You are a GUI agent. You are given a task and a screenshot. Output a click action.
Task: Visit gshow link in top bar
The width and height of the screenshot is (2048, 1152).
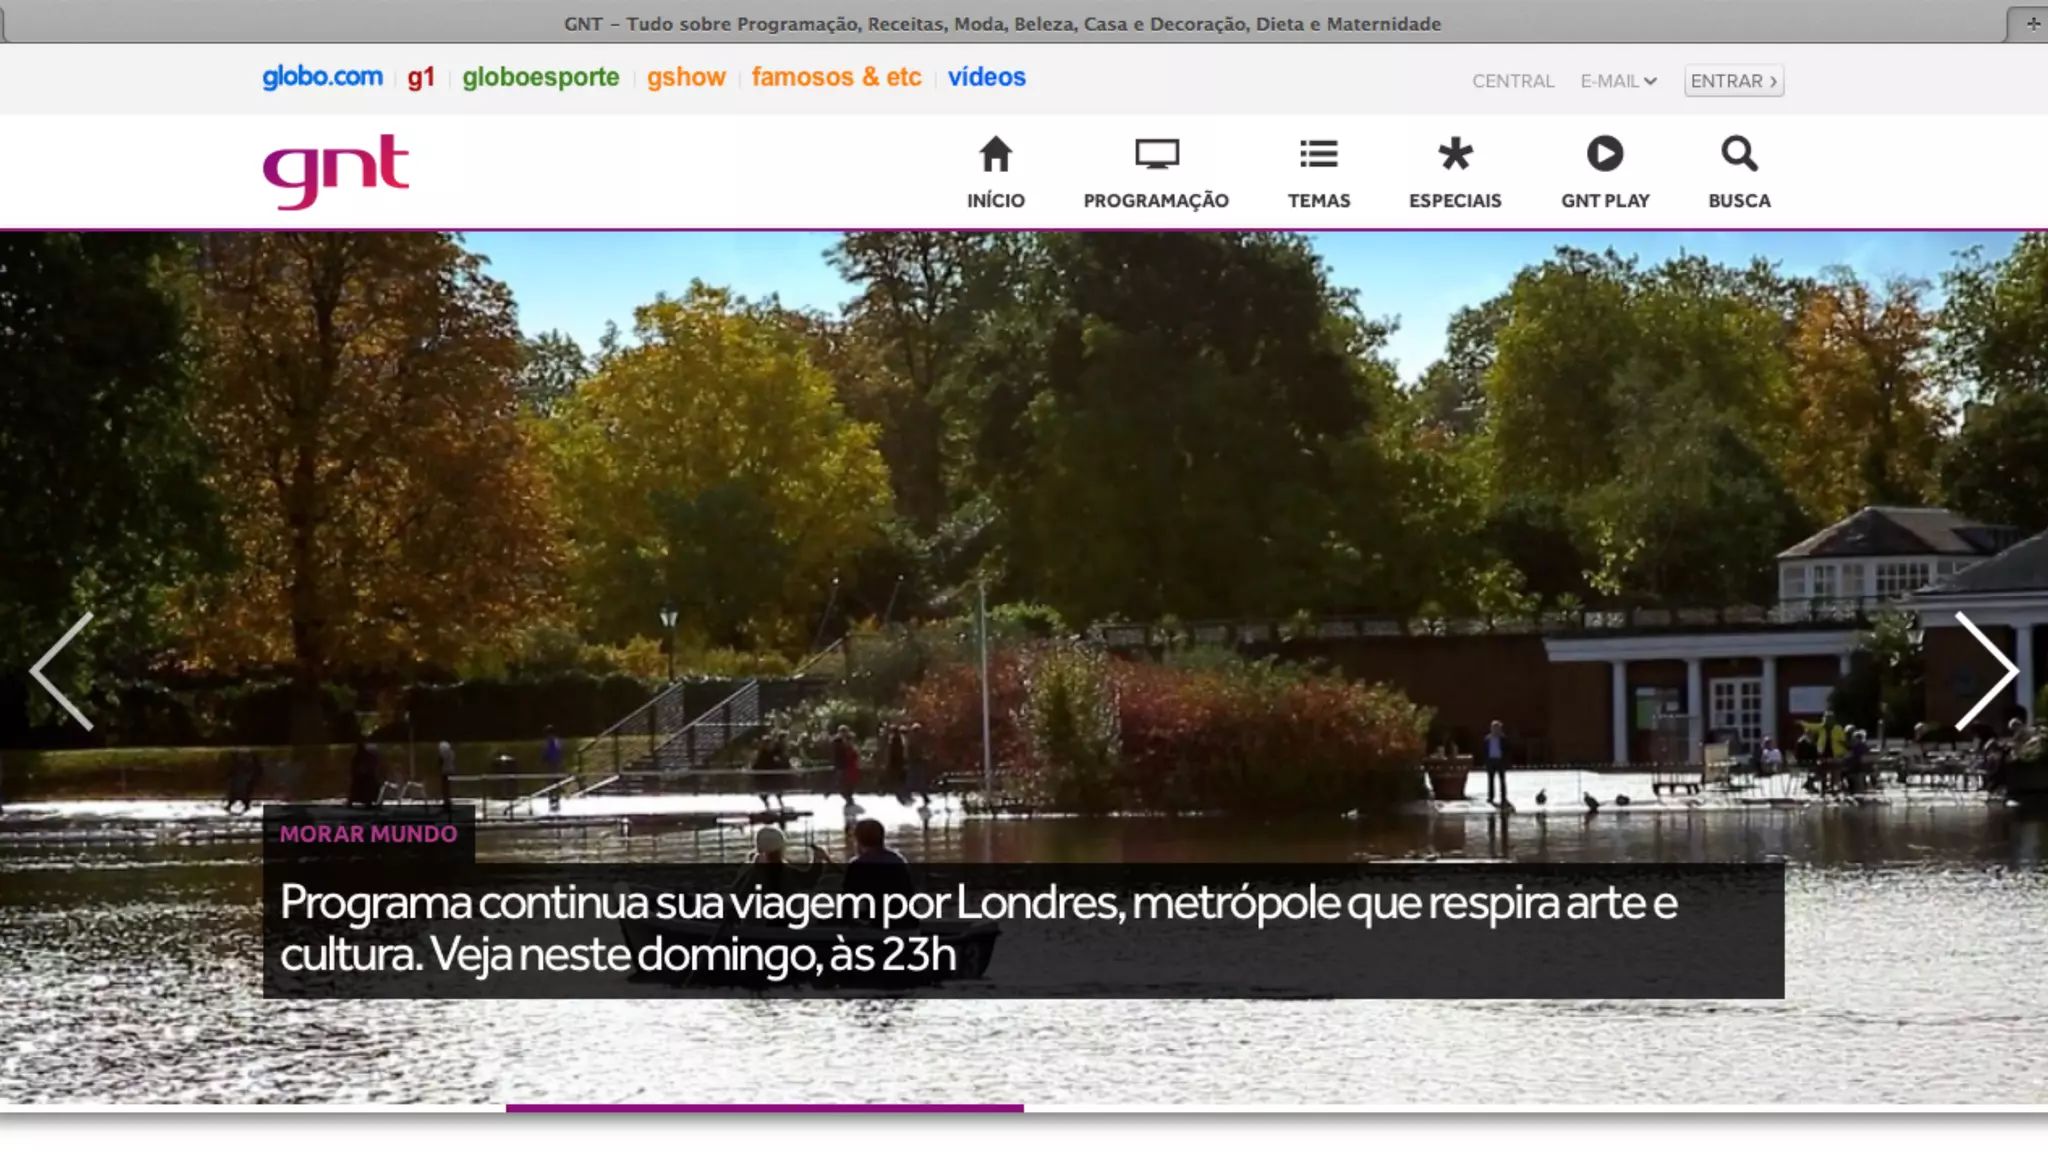point(685,77)
